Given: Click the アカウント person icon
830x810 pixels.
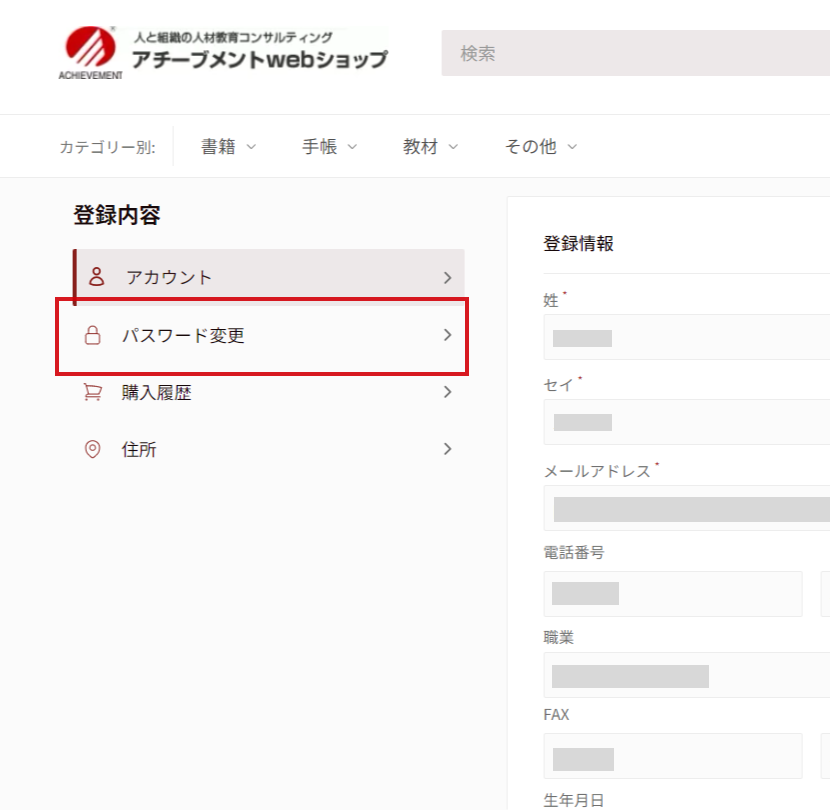Looking at the screenshot, I should tap(96, 277).
